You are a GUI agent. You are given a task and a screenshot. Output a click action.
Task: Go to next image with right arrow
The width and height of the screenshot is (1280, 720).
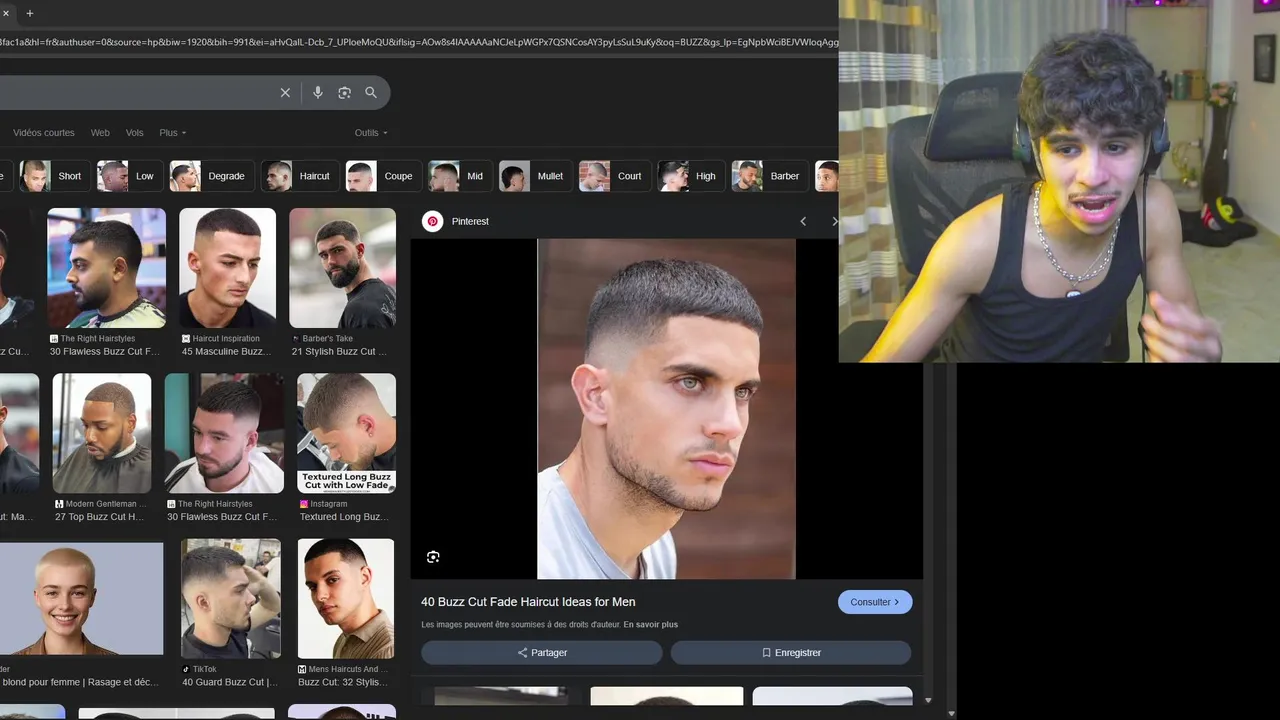[x=834, y=221]
